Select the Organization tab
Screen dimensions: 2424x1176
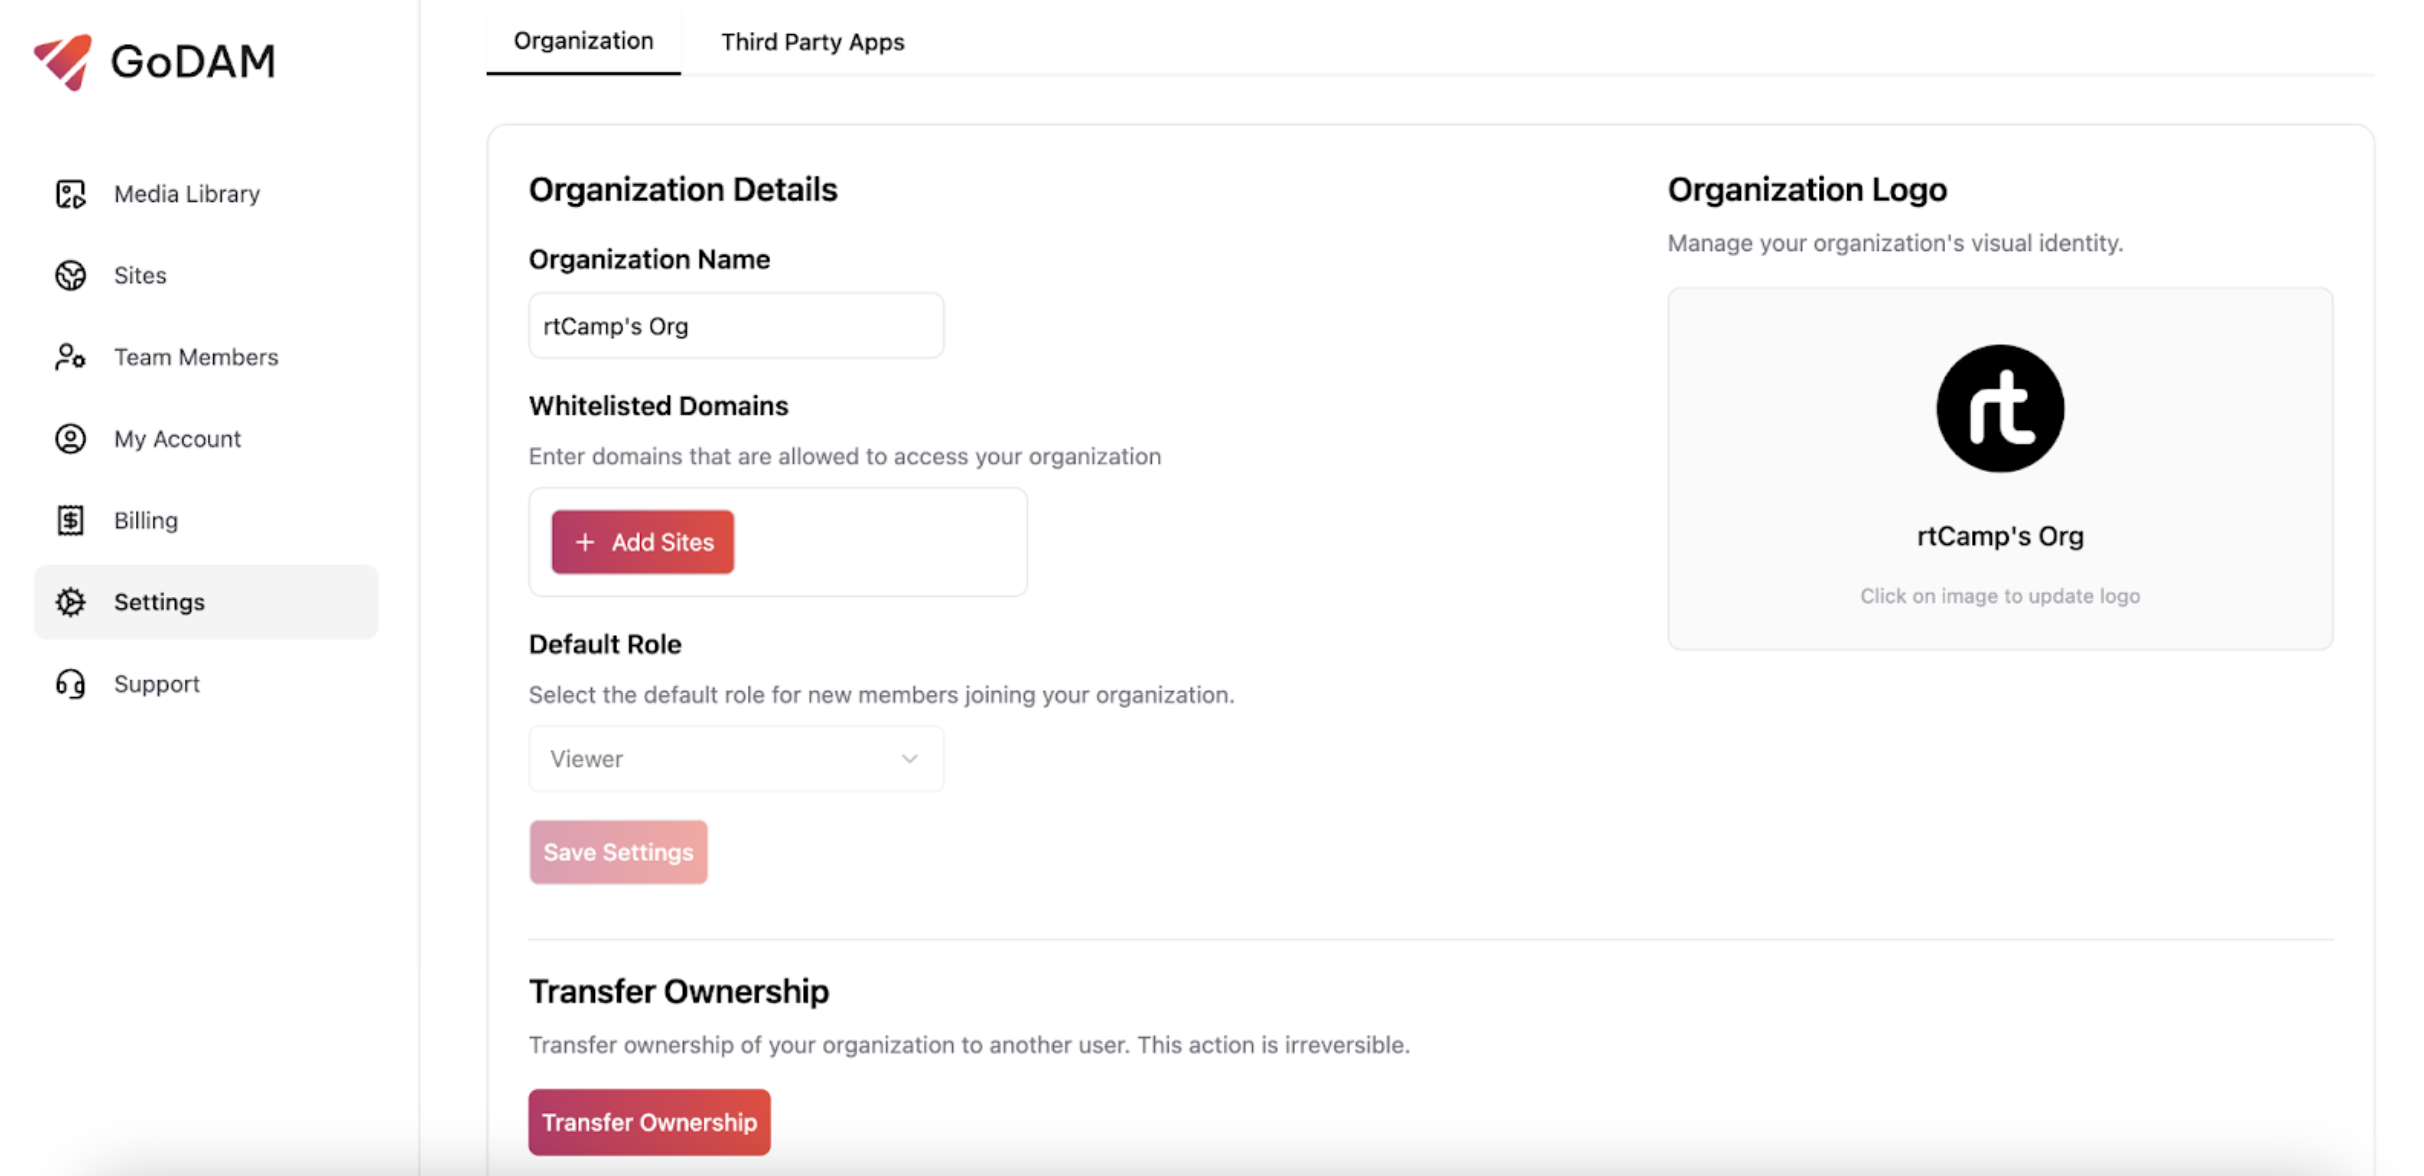tap(583, 41)
